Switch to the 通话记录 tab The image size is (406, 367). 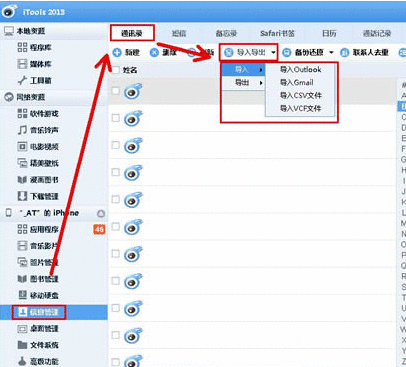pyautogui.click(x=377, y=33)
